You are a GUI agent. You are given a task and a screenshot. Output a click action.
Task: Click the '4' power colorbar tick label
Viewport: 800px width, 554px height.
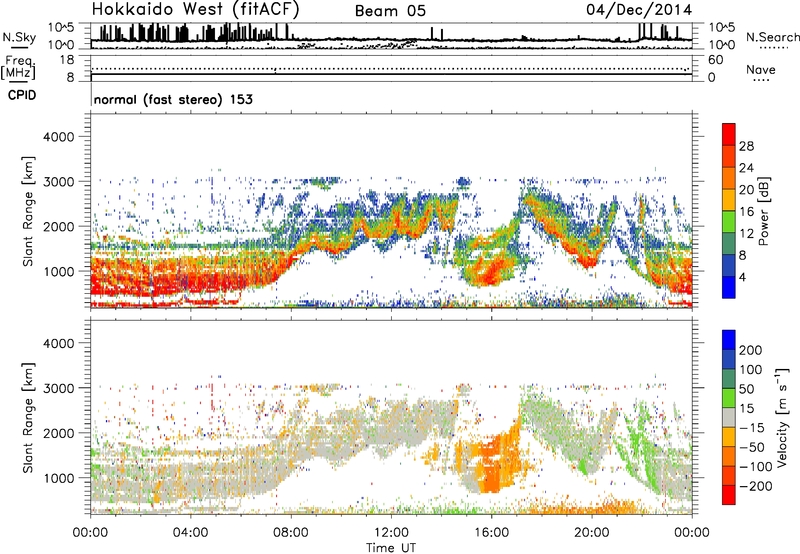click(x=742, y=277)
